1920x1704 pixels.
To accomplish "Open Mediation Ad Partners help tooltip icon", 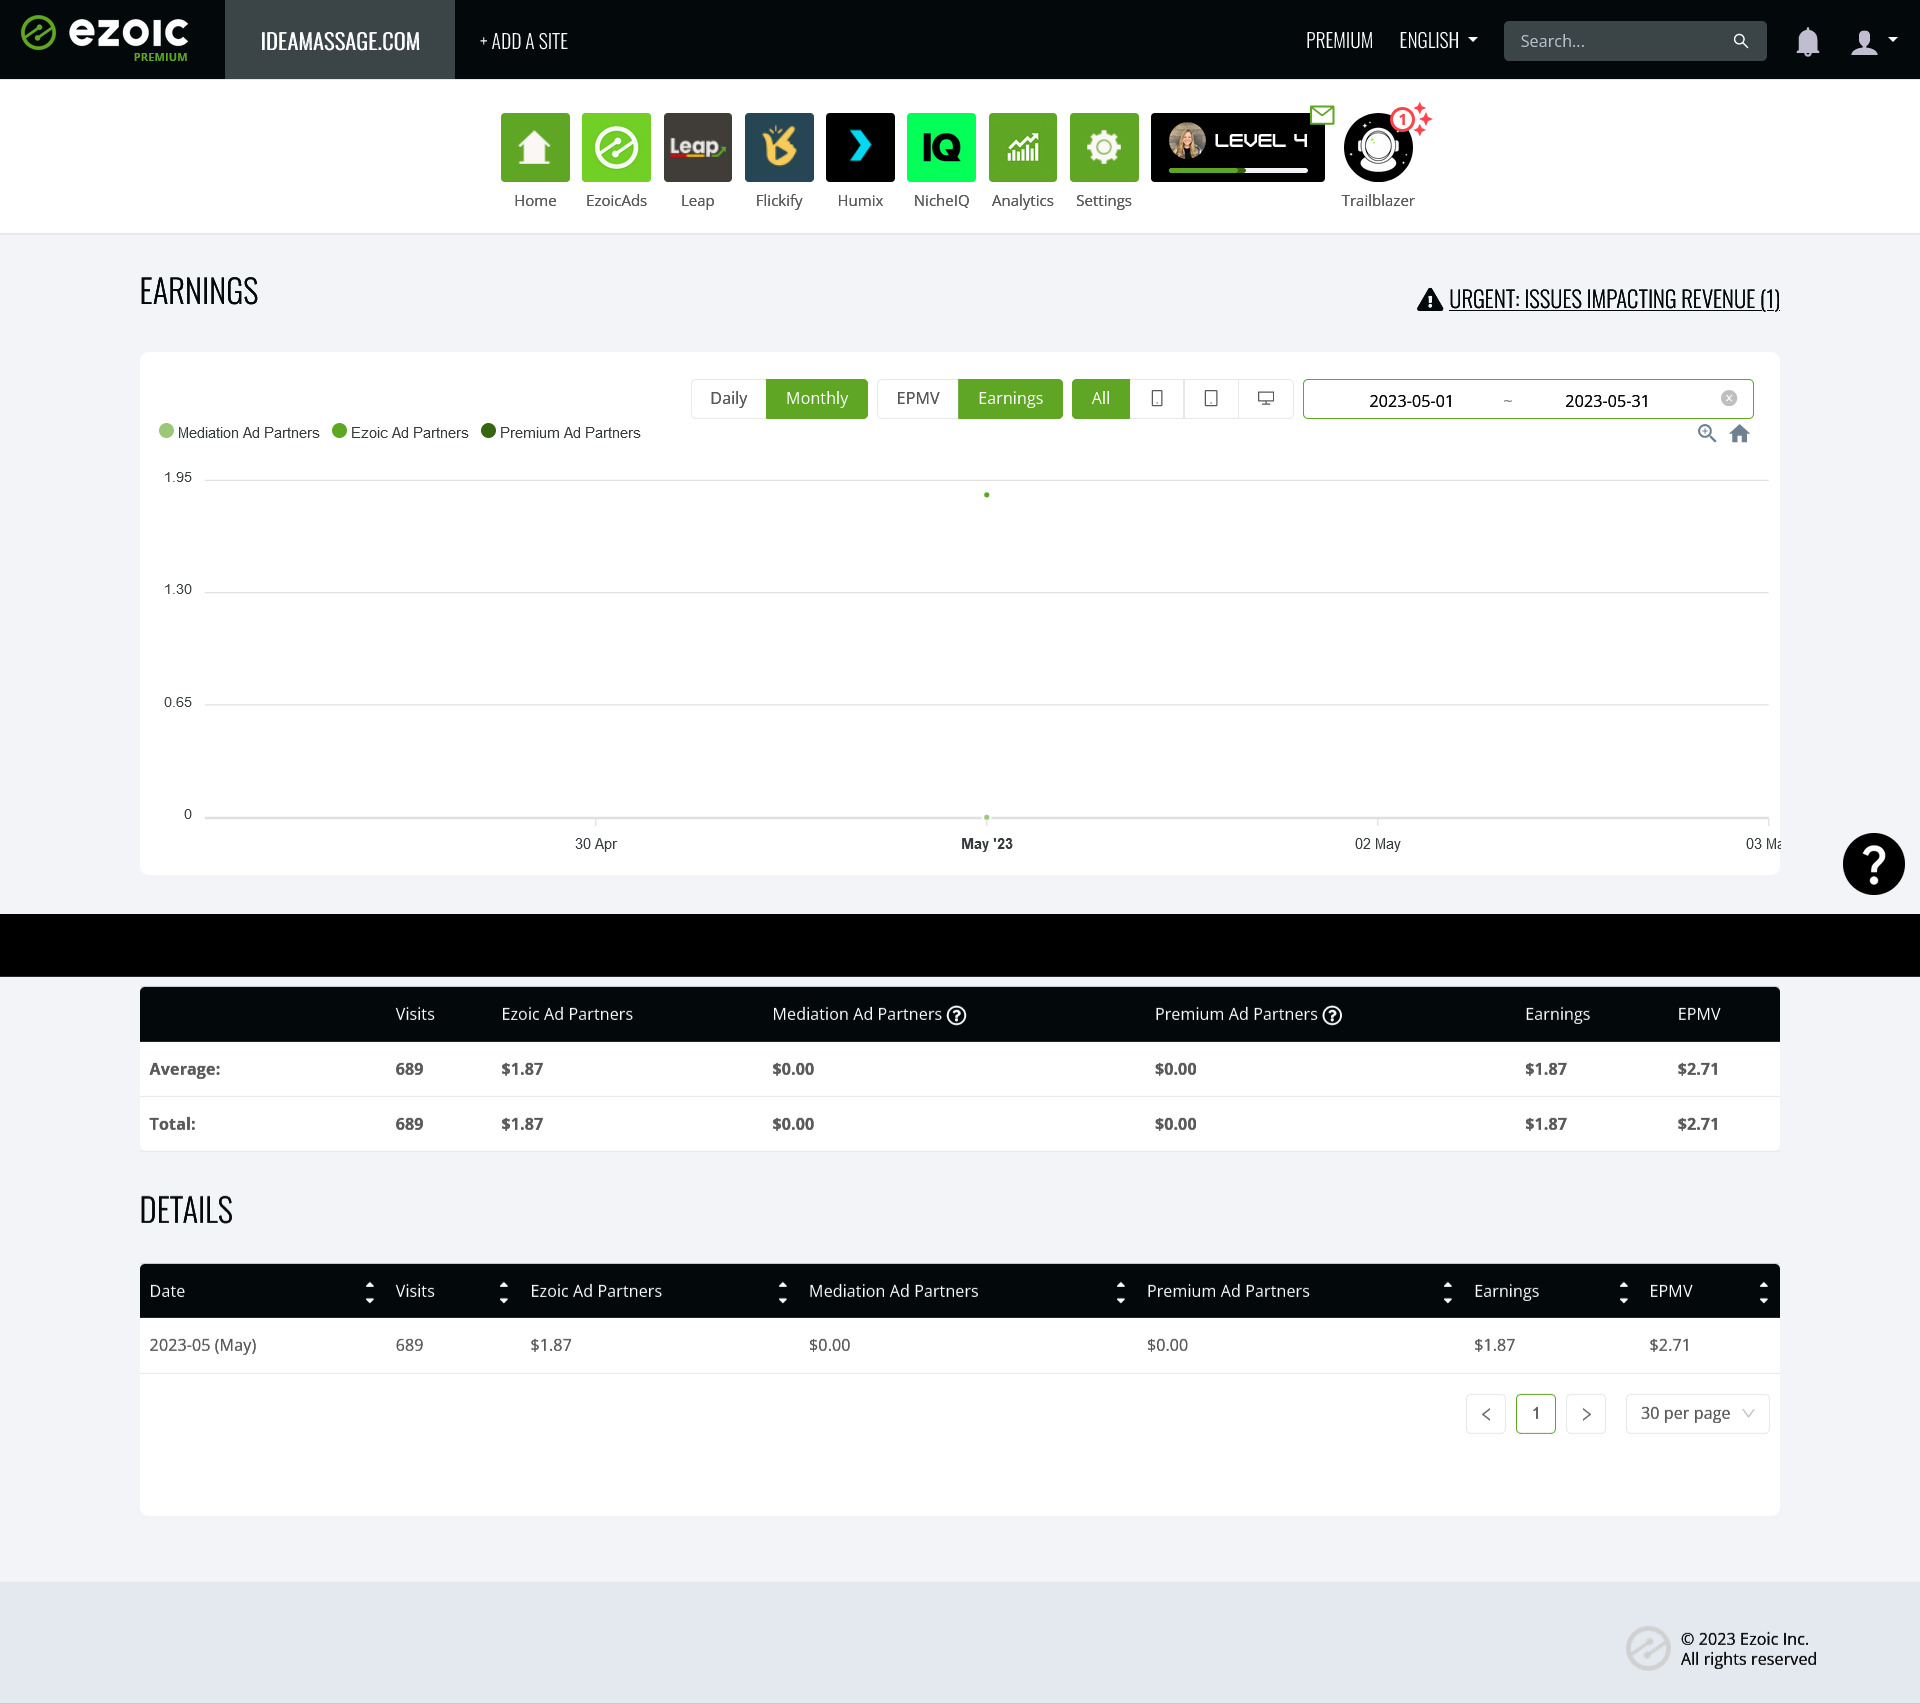I will [x=956, y=1015].
